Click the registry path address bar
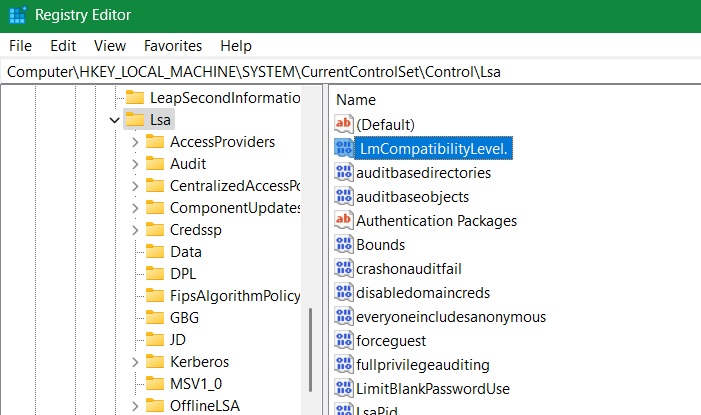 click(x=350, y=72)
